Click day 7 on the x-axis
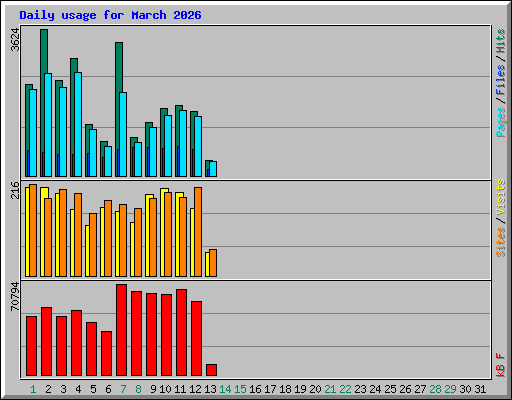 [x=123, y=389]
